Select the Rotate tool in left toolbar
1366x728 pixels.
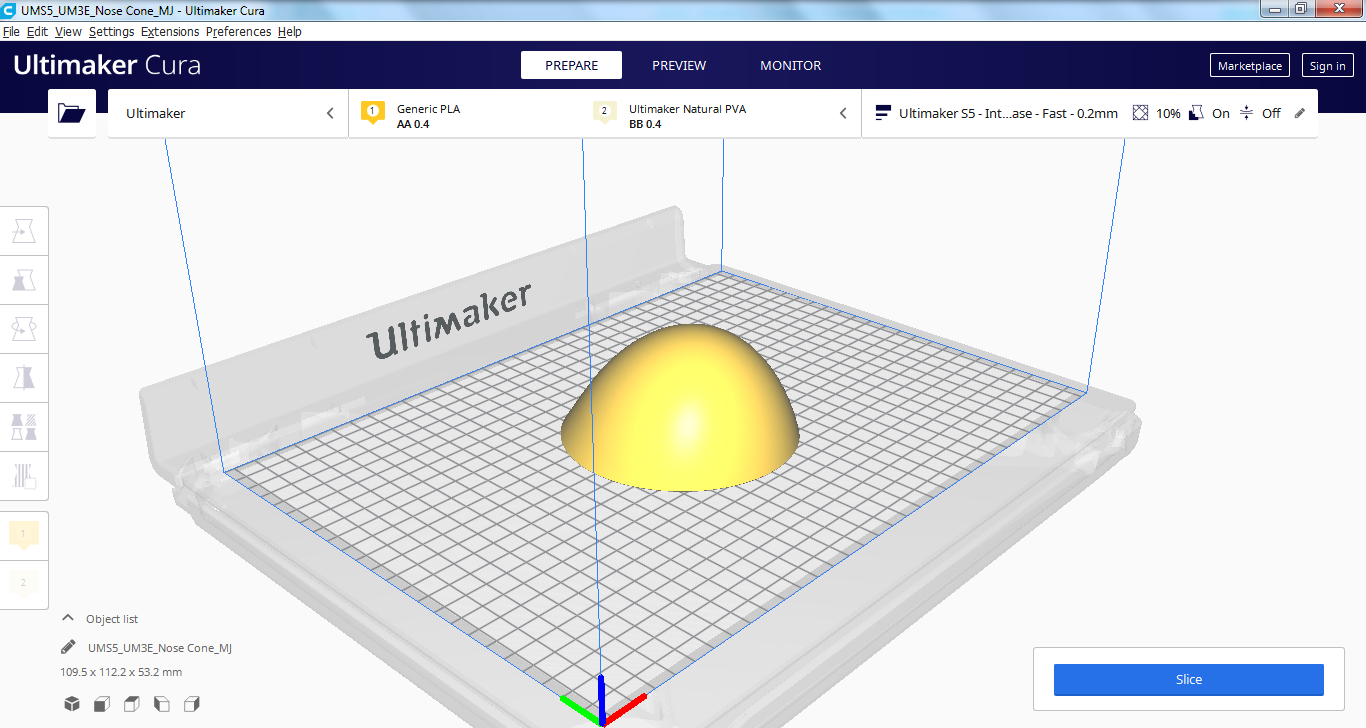(24, 328)
